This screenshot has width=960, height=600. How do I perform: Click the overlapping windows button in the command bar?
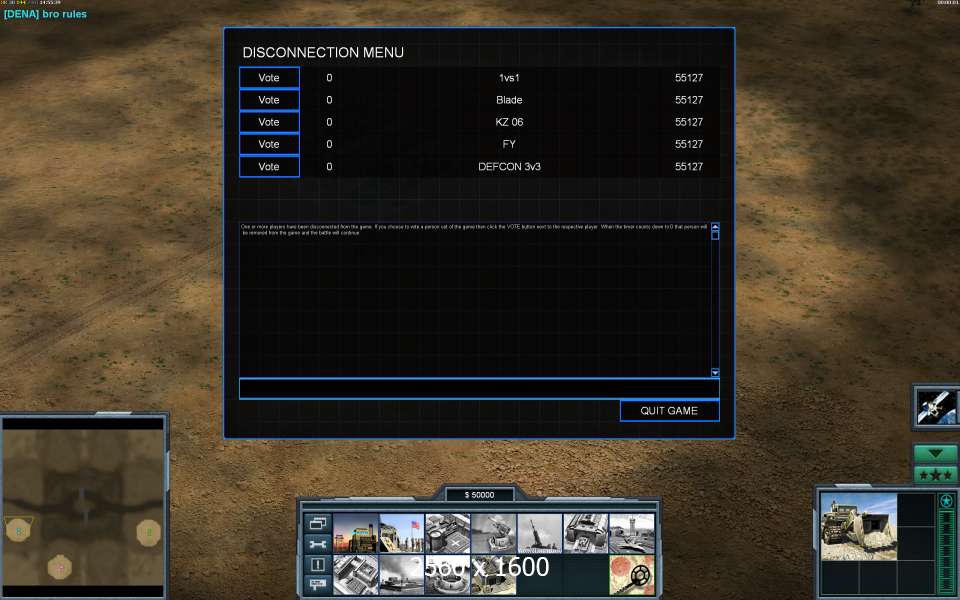(318, 523)
